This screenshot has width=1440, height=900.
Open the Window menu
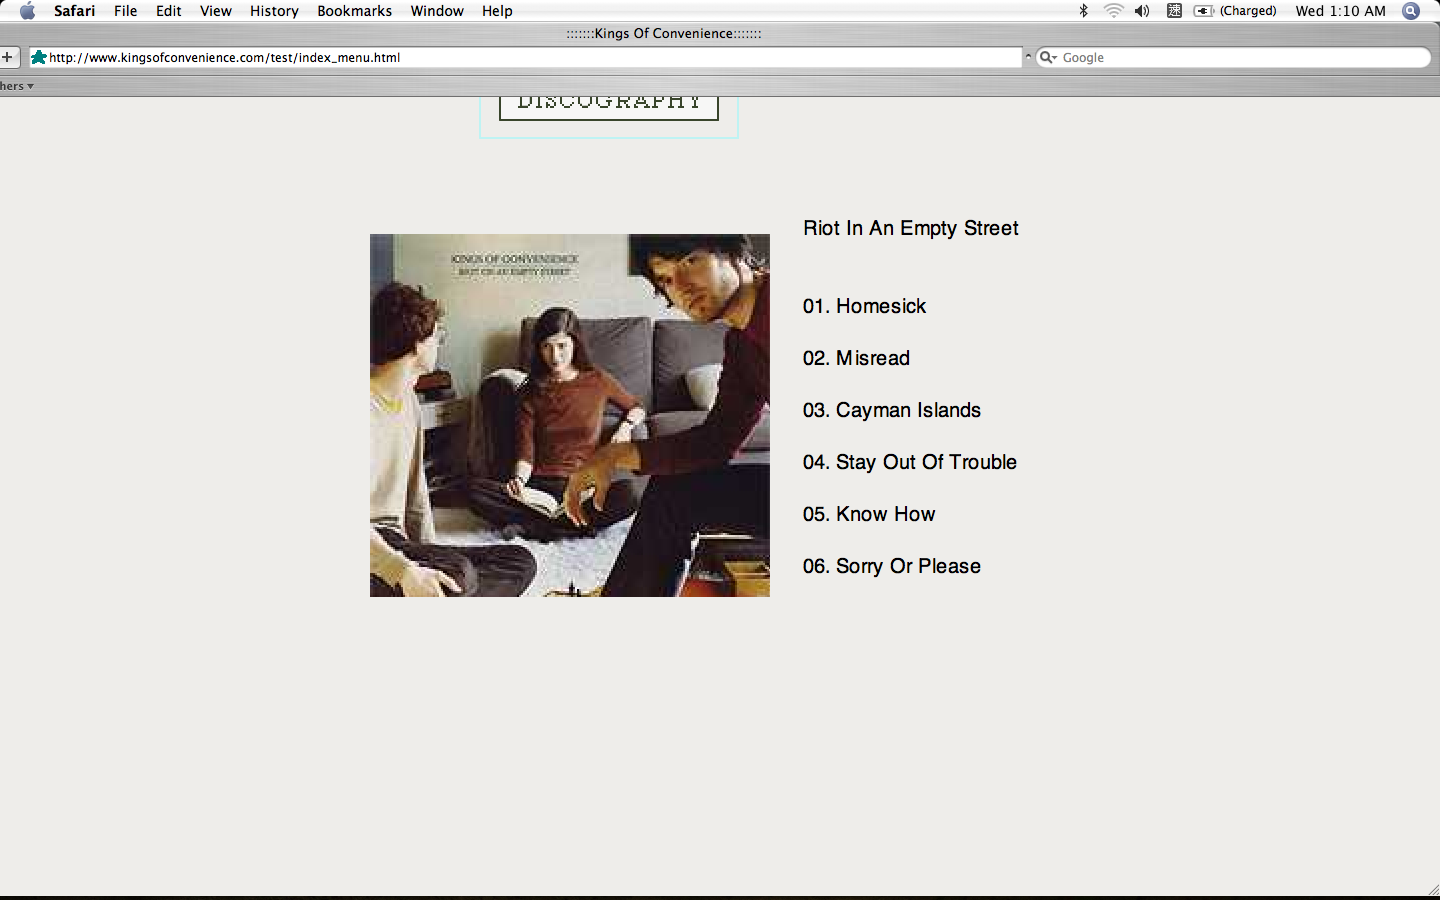pos(437,11)
